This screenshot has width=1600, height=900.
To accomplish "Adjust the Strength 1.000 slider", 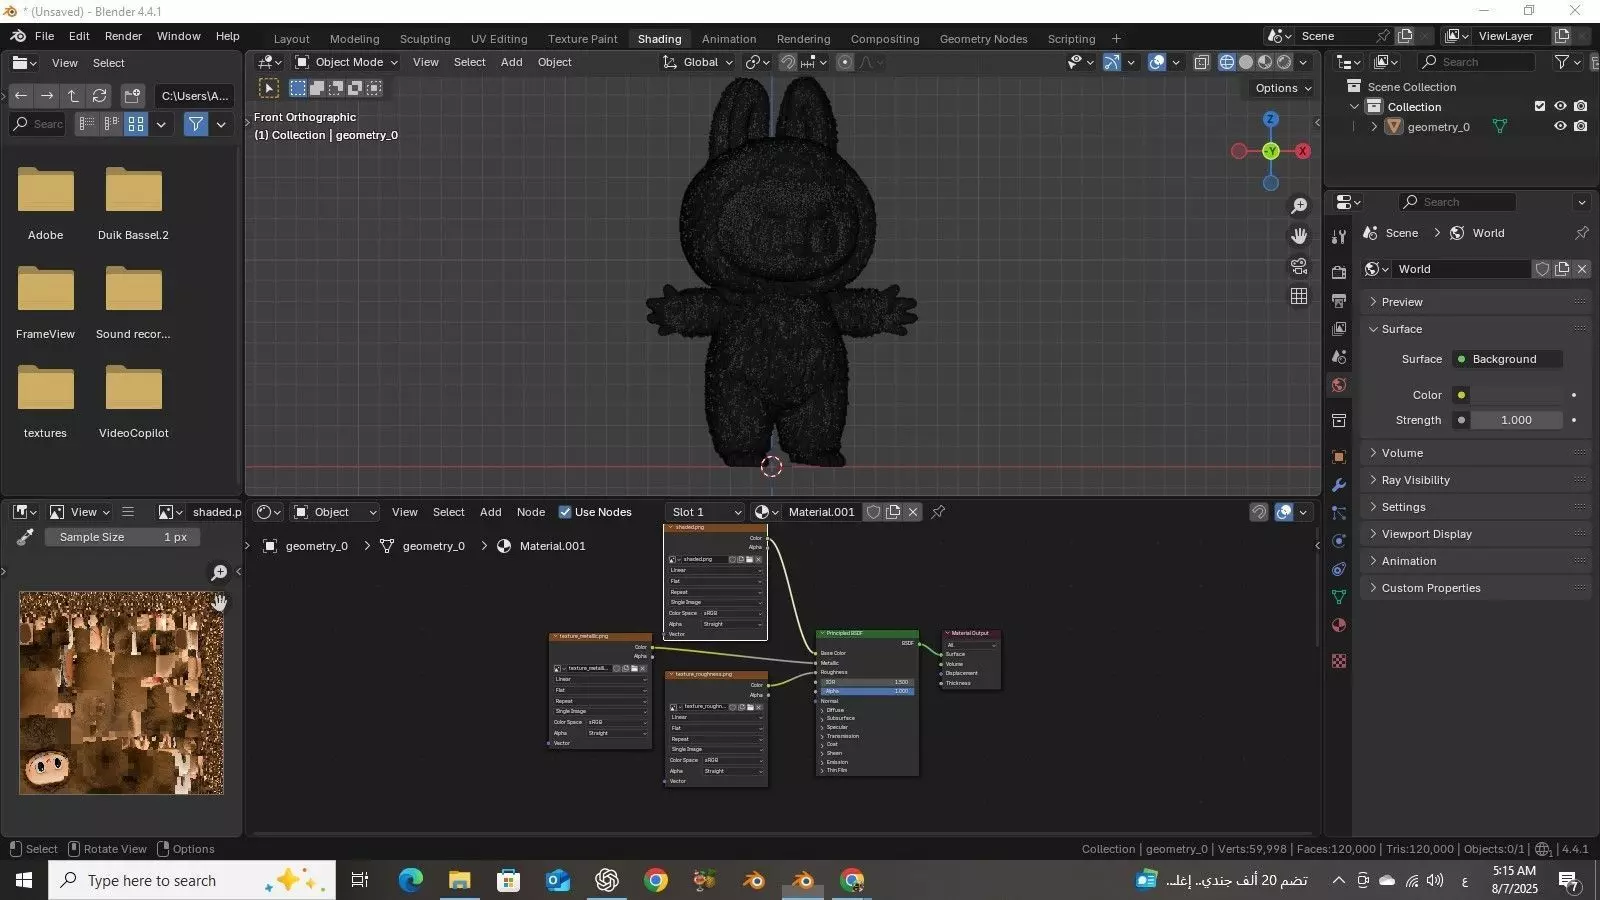I will pyautogui.click(x=1517, y=420).
